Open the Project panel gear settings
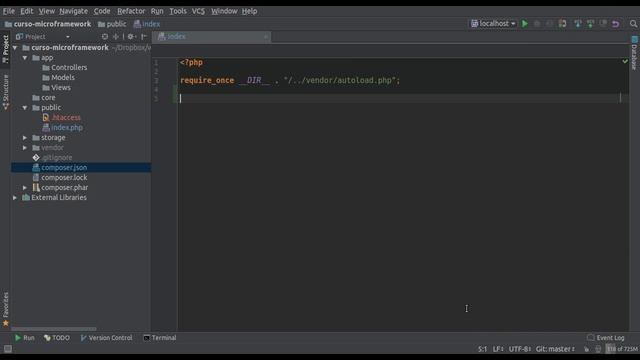Image resolution: width=640 pixels, height=360 pixels. [131, 37]
